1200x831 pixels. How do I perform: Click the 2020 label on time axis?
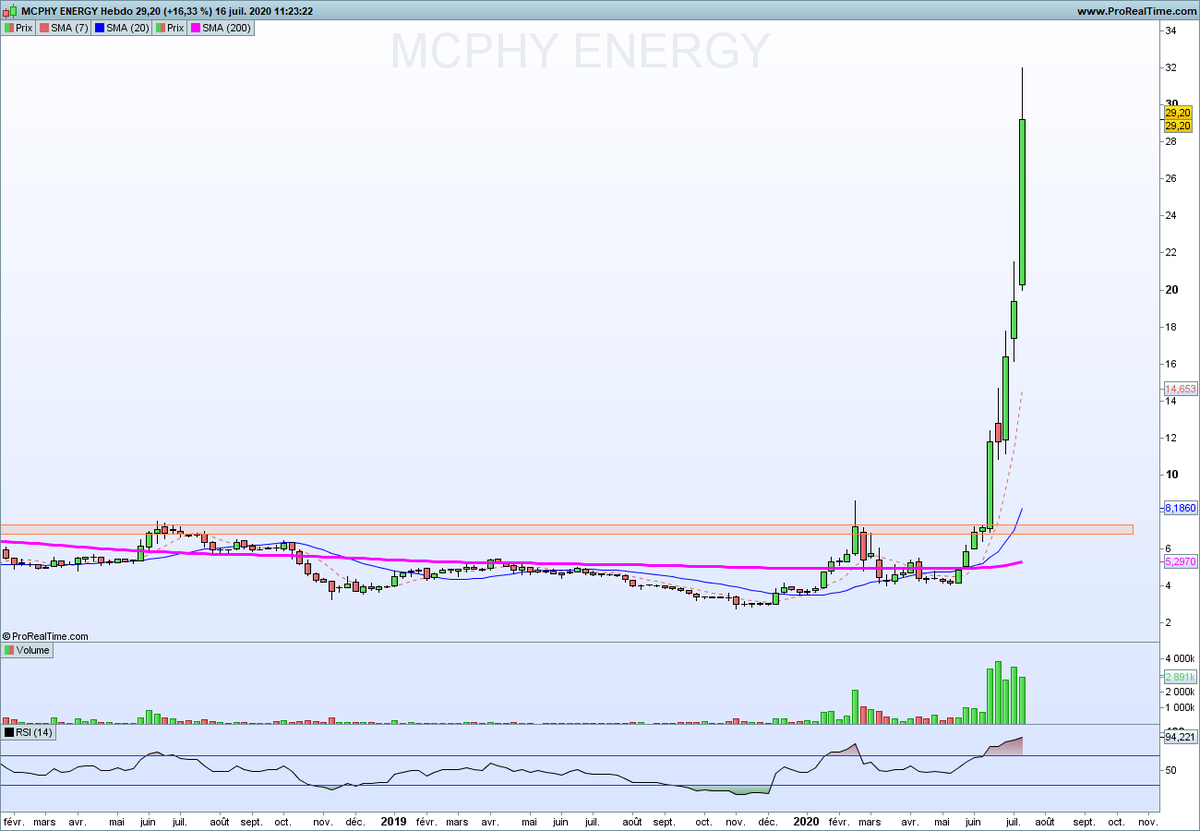[806, 821]
